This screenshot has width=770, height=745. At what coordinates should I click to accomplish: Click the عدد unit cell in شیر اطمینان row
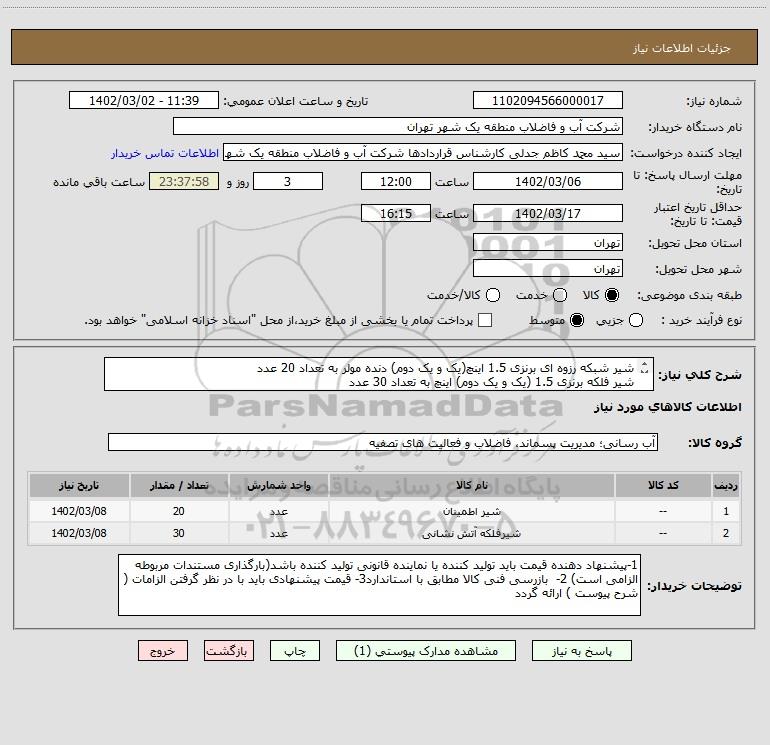(278, 511)
